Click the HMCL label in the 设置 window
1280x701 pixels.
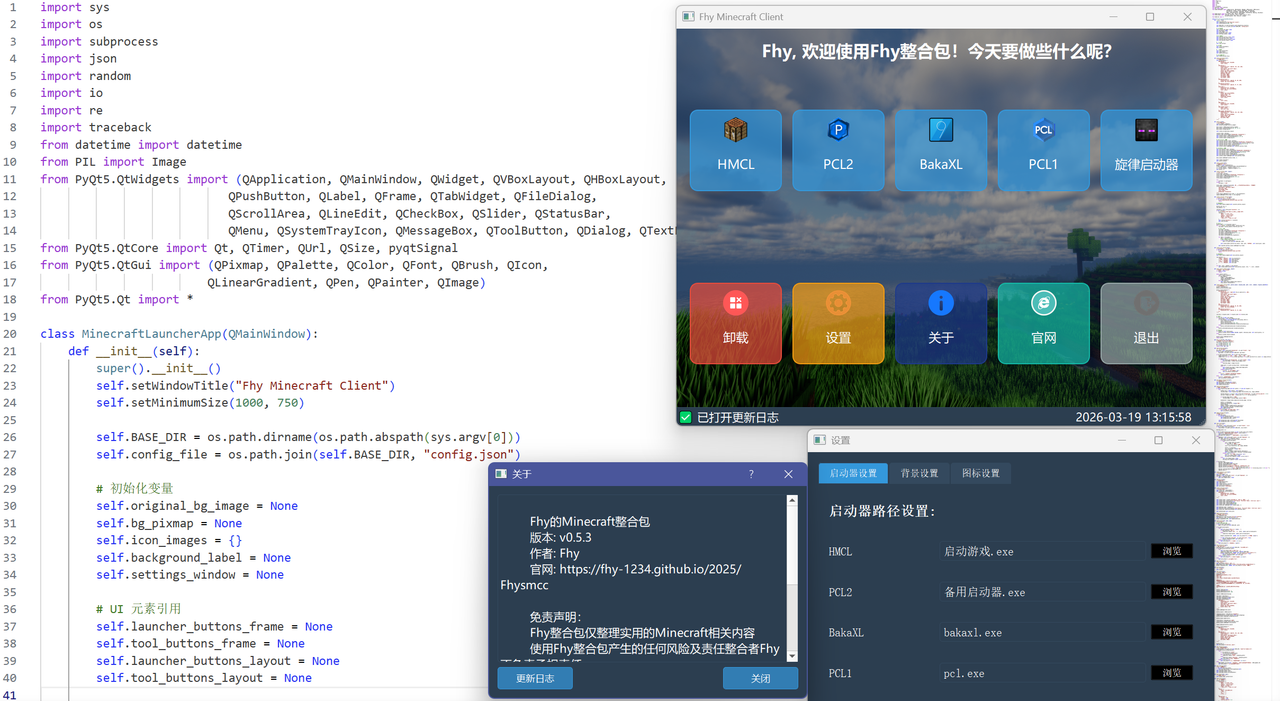pos(840,551)
